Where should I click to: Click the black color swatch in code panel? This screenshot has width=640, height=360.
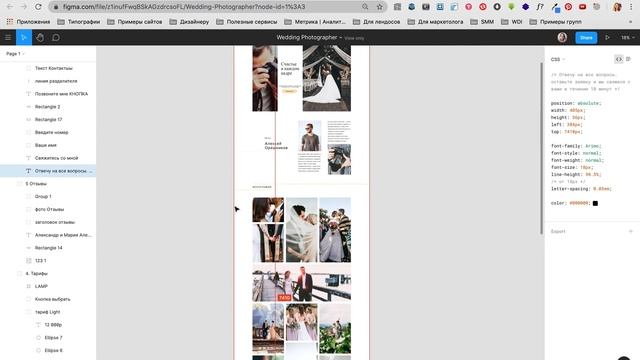pyautogui.click(x=595, y=203)
